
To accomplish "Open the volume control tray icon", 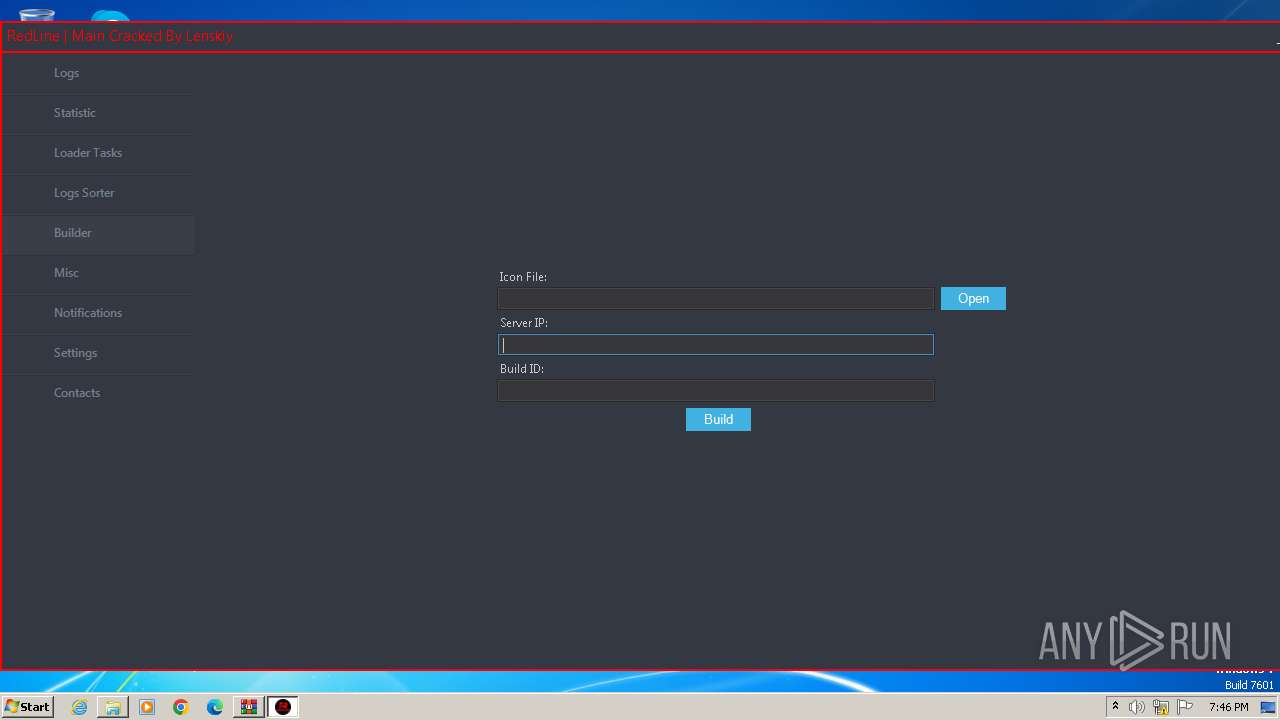I will [1137, 707].
